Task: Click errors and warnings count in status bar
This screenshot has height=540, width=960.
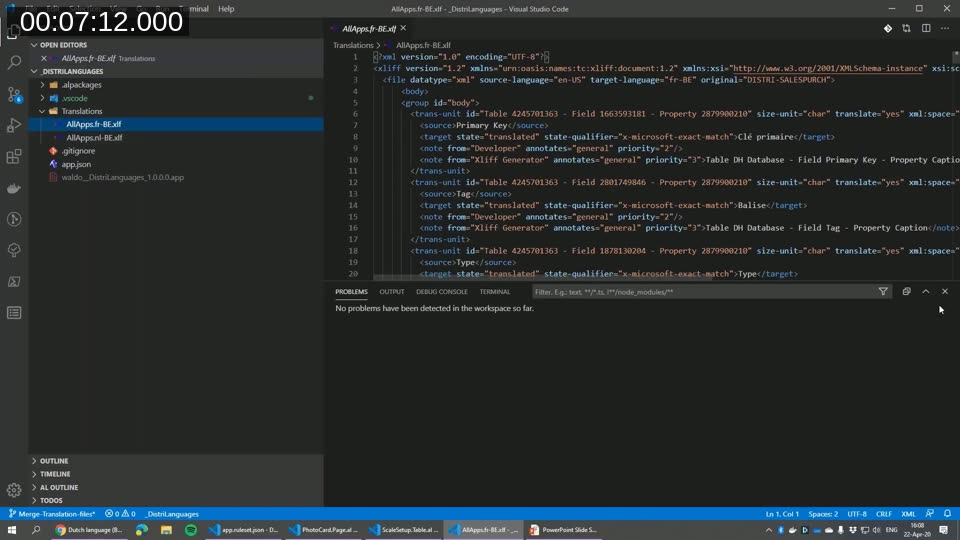Action: pos(120,514)
